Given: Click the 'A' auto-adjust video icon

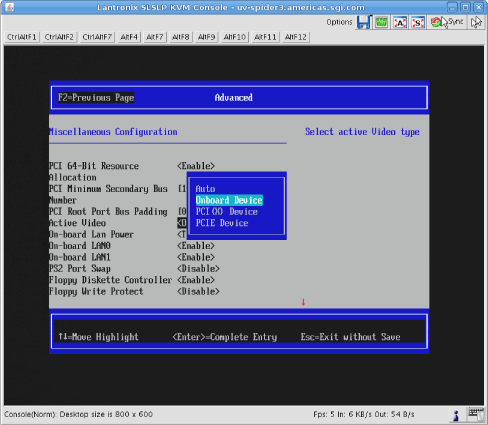Looking at the screenshot, I should point(400,22).
